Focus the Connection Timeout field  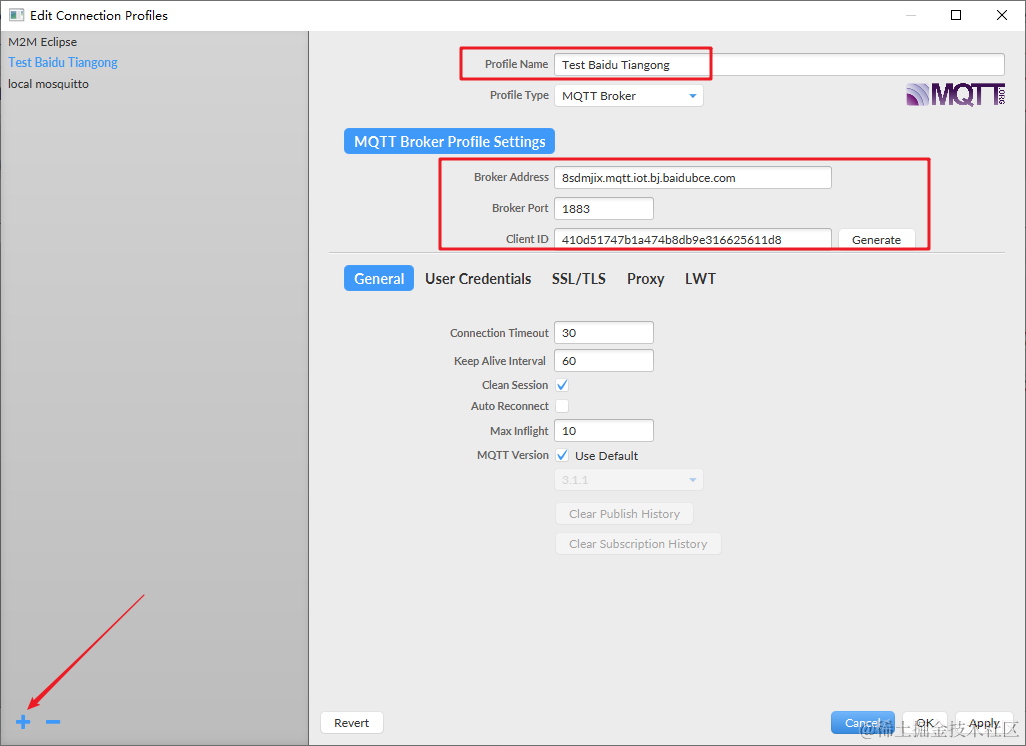(604, 332)
